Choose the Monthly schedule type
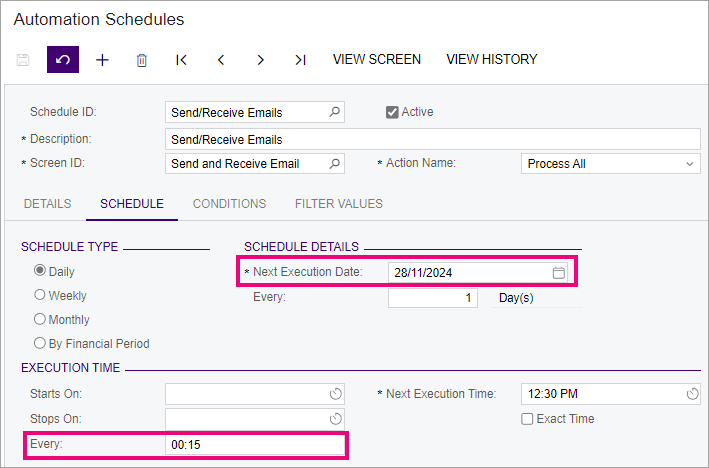Viewport: 709px width, 468px height. 40,320
